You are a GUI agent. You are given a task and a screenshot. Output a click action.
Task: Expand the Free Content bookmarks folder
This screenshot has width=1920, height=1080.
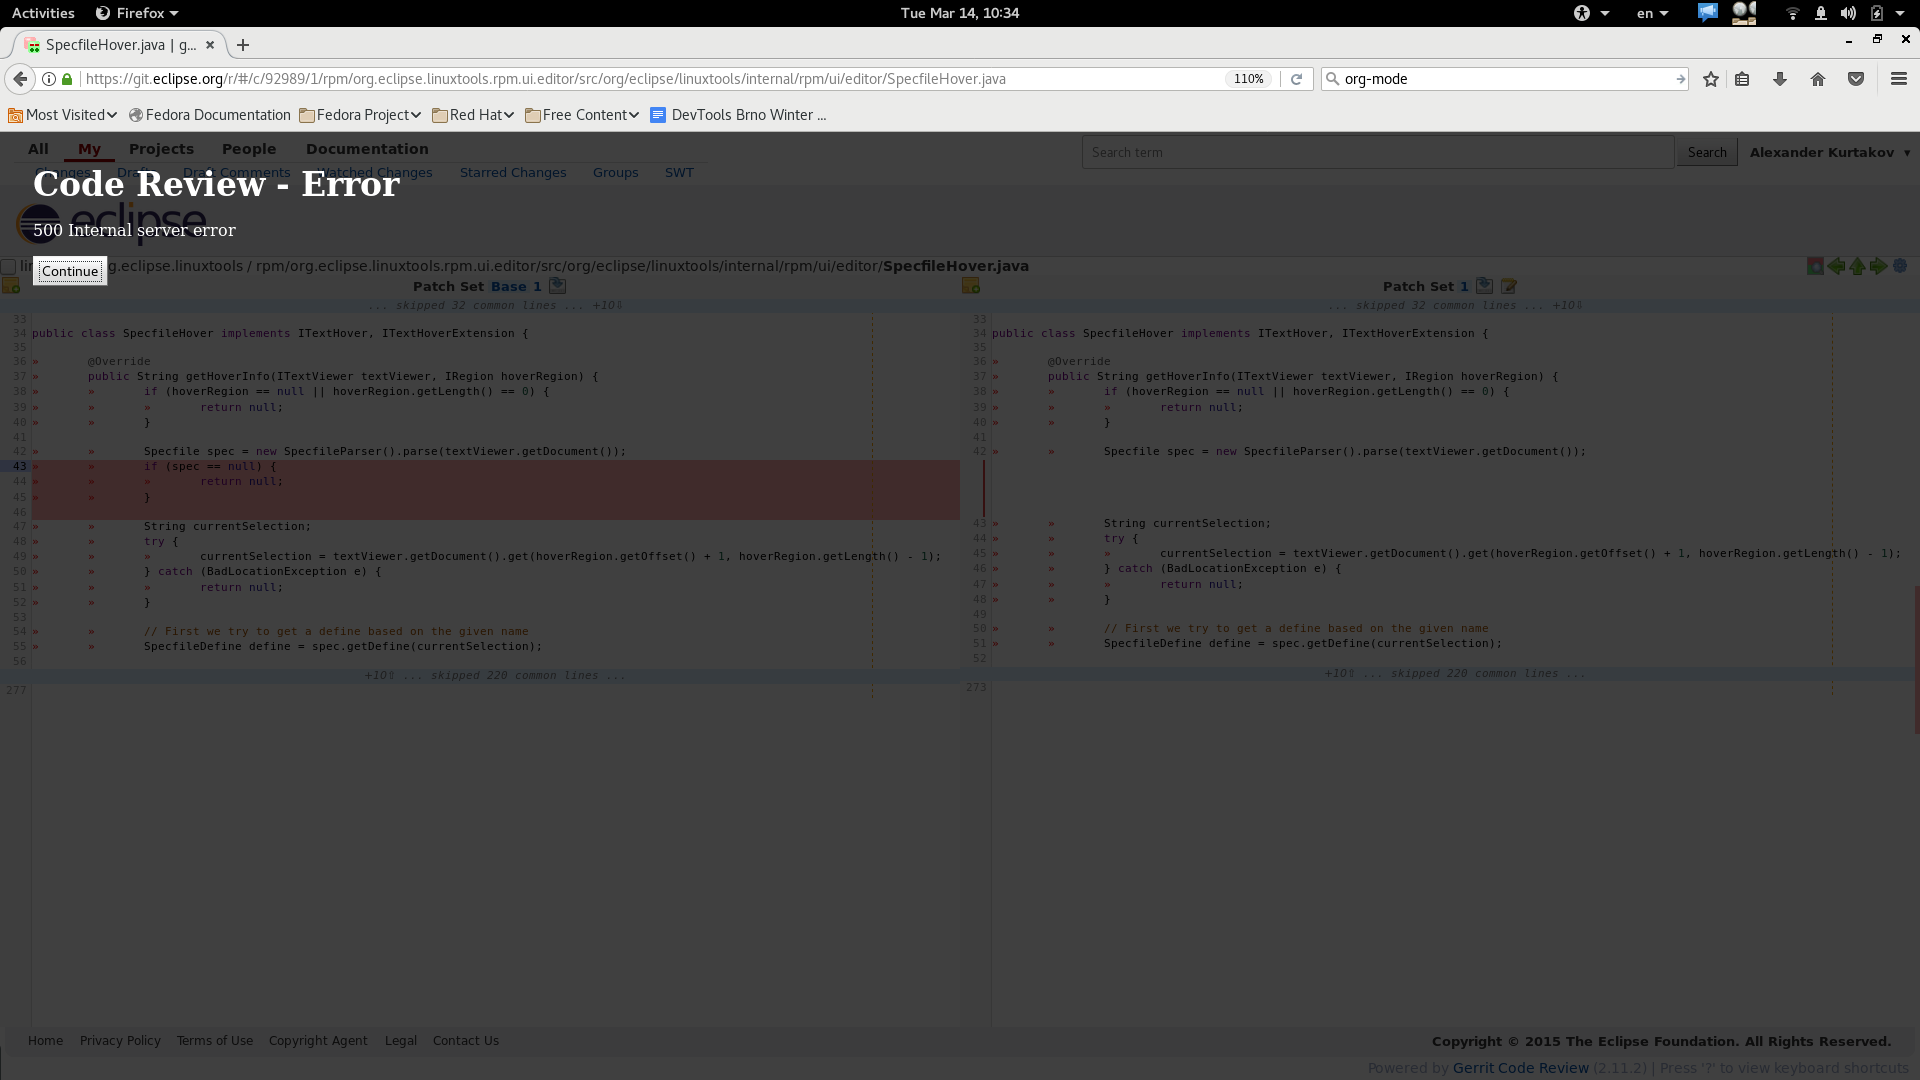(582, 115)
